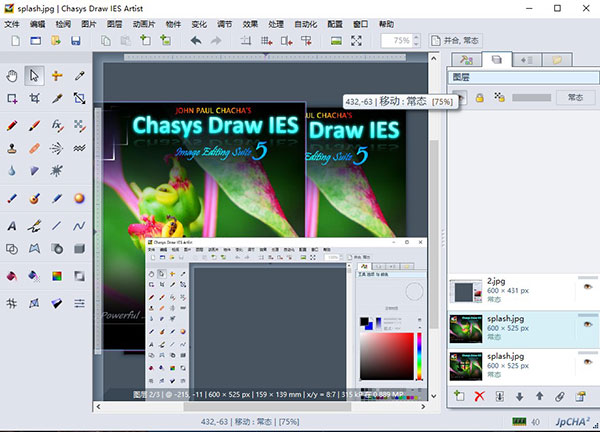Screen dimensions: 600x432
Task: Toggle eye on bottom splash.jpg layer
Action: point(588,362)
